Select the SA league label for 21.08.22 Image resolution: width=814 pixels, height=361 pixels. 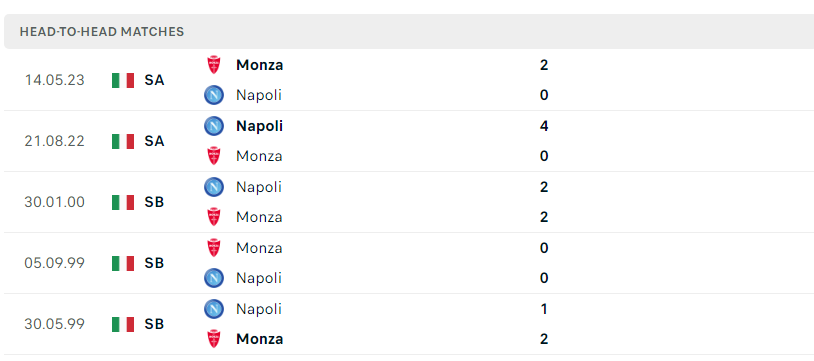point(154,141)
